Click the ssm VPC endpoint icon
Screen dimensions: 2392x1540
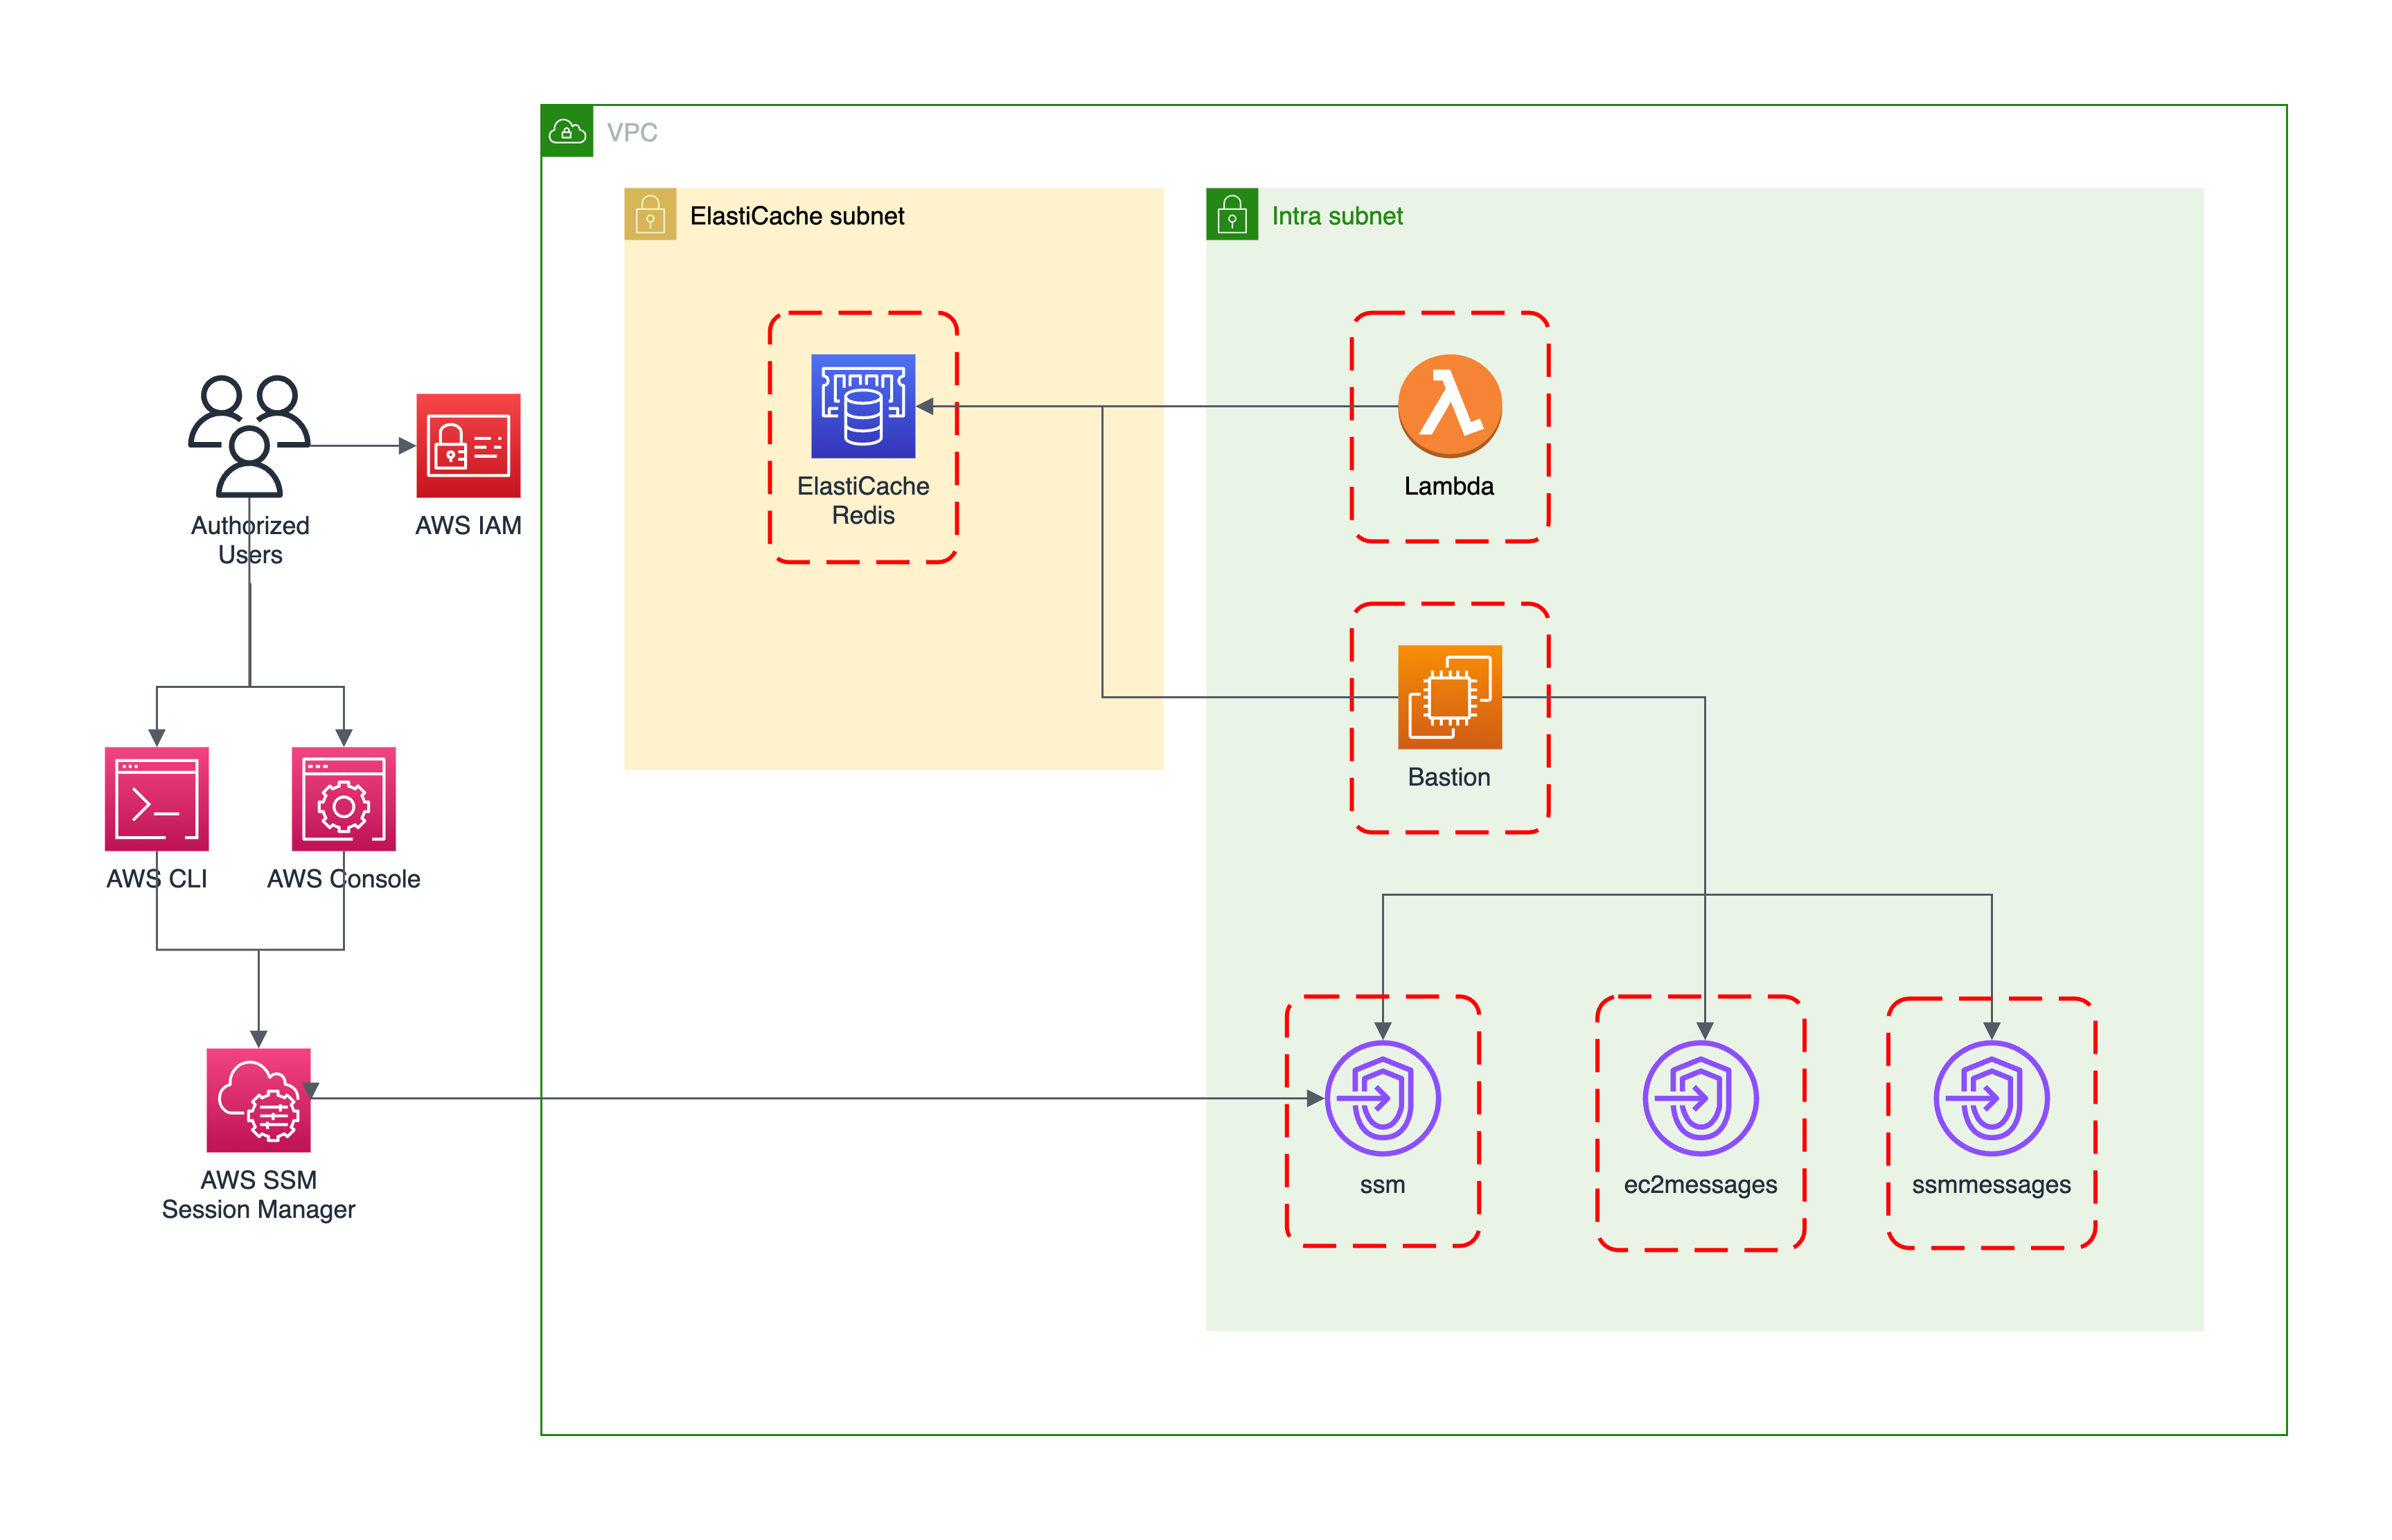pyautogui.click(x=1382, y=1098)
